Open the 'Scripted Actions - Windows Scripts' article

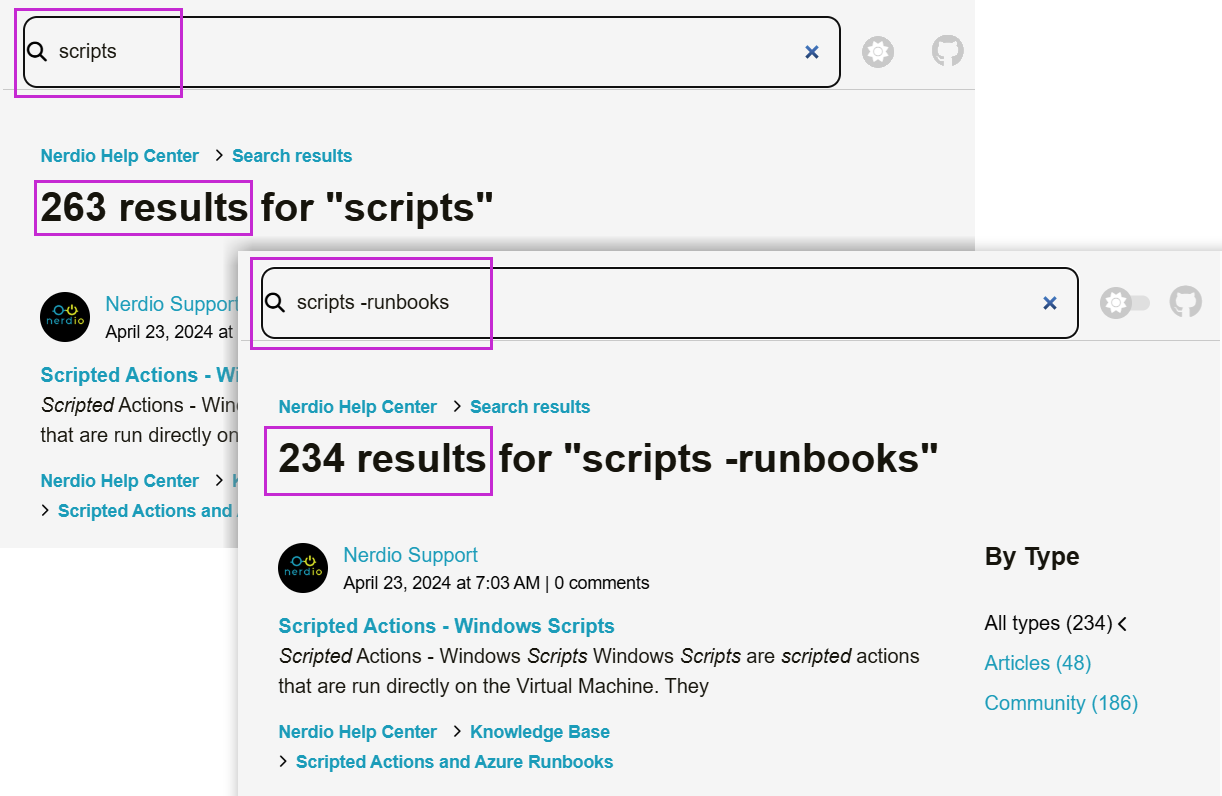[447, 626]
